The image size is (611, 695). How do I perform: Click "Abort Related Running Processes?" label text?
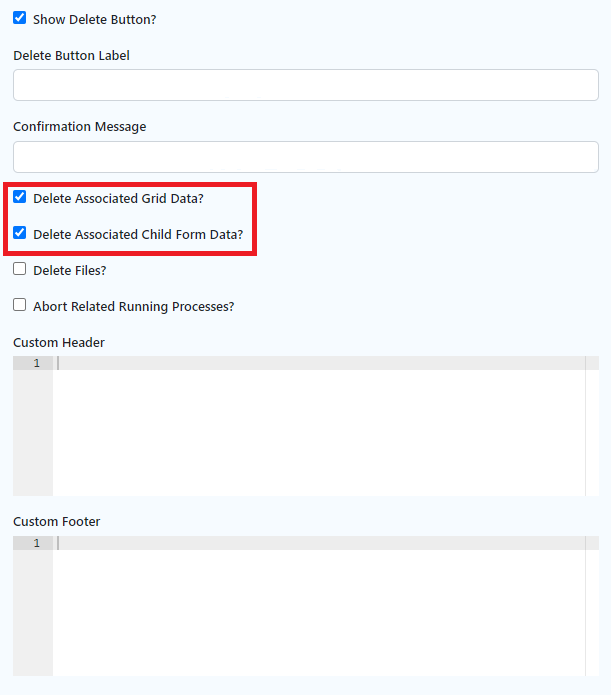coord(133,306)
